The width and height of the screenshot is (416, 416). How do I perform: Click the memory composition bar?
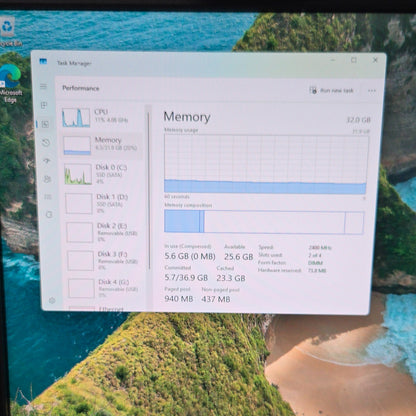coord(264,222)
